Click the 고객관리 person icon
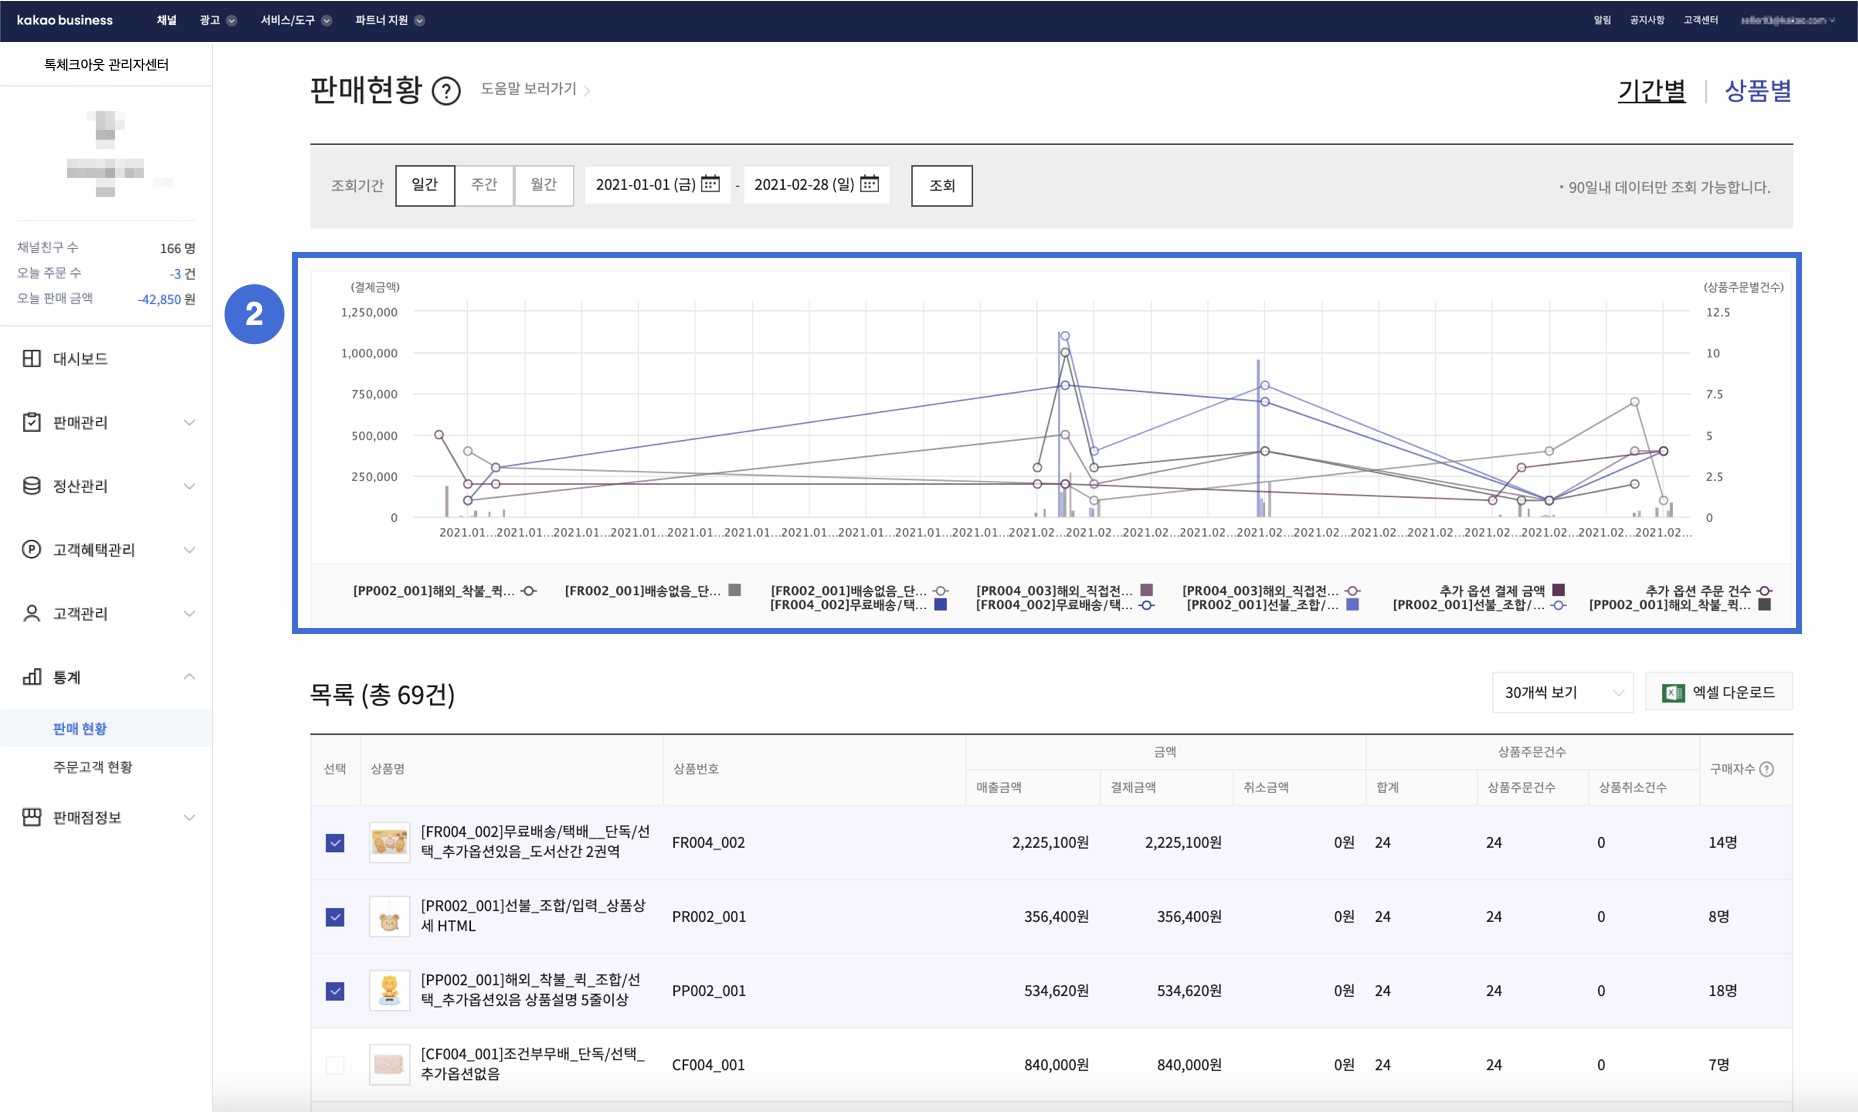 tap(32, 613)
